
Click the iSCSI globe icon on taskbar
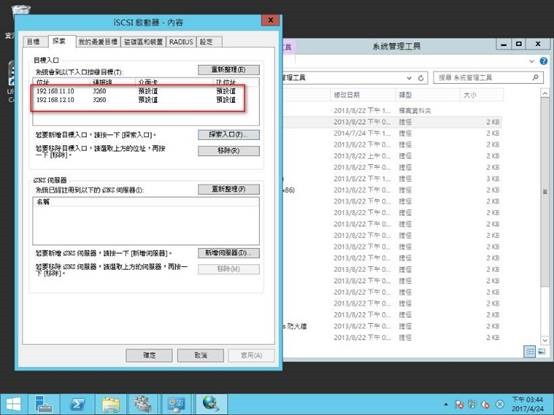(x=211, y=404)
